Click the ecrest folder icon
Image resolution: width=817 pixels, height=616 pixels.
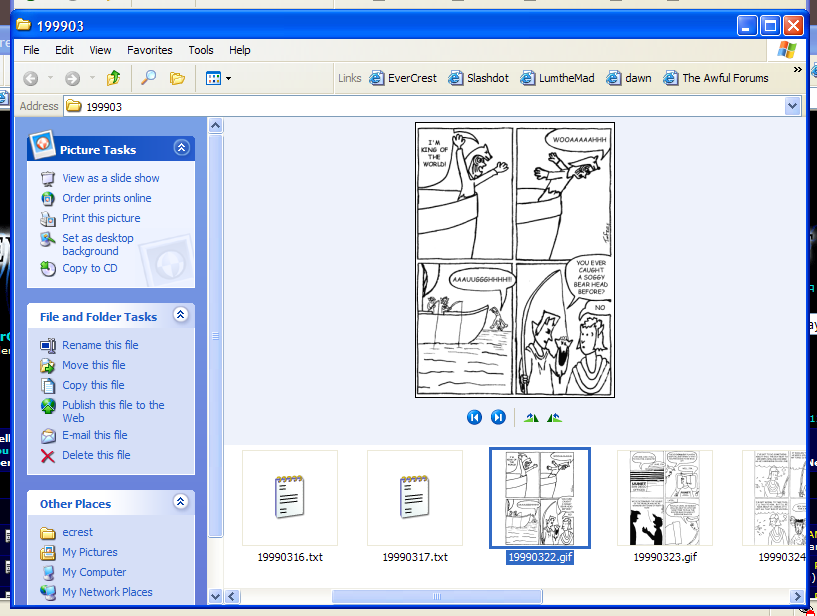coord(47,533)
